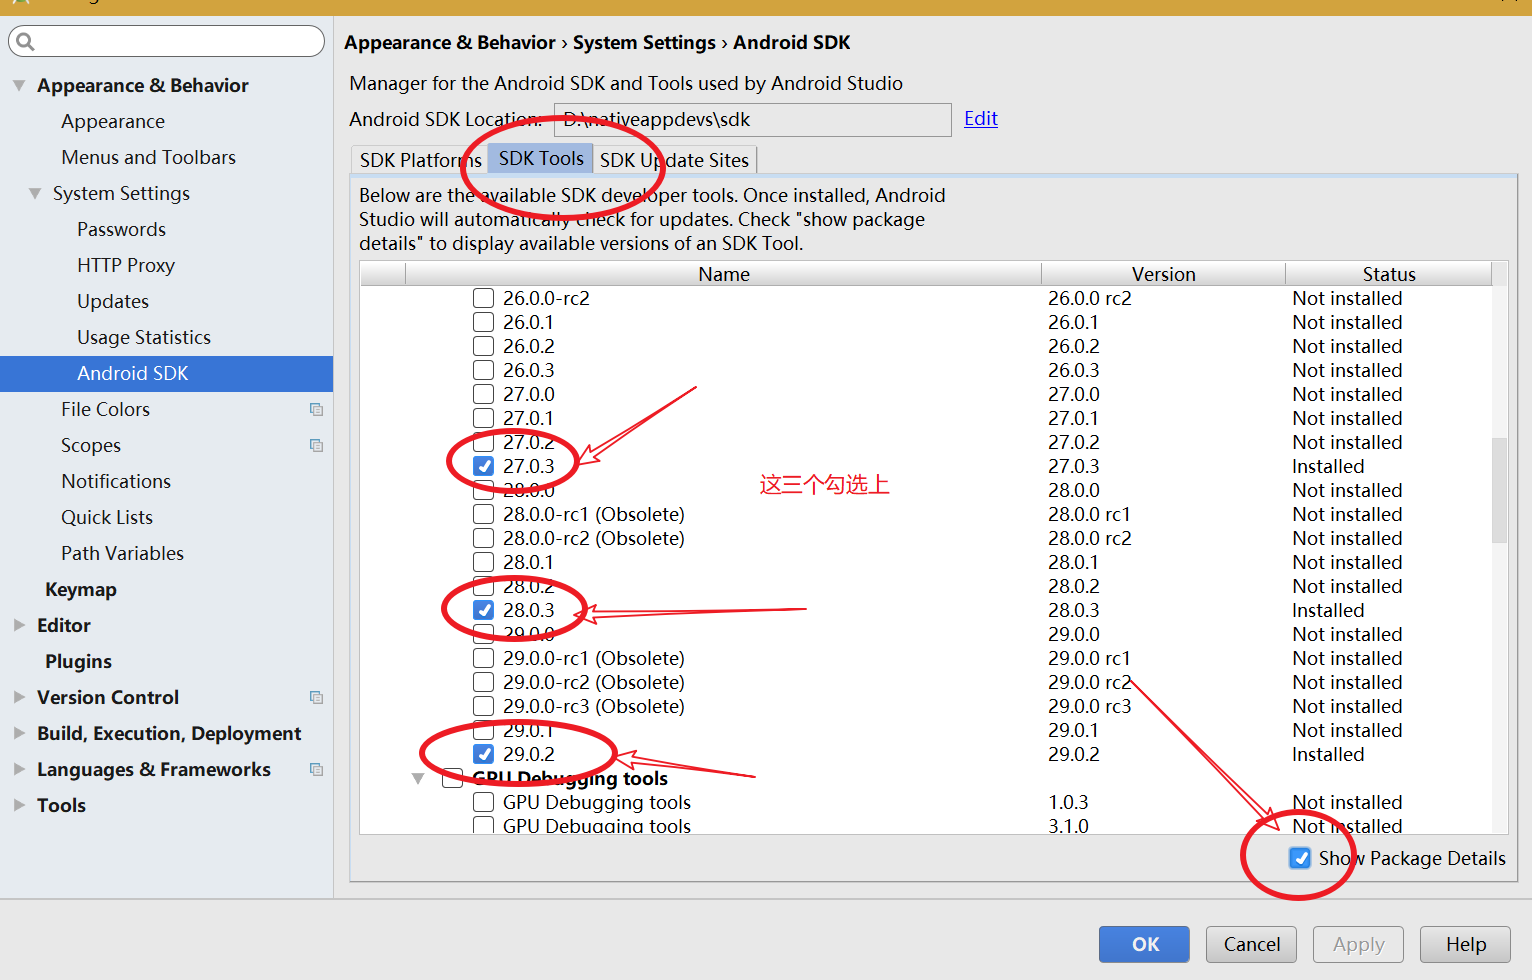Click the settings search input field

pyautogui.click(x=166, y=41)
